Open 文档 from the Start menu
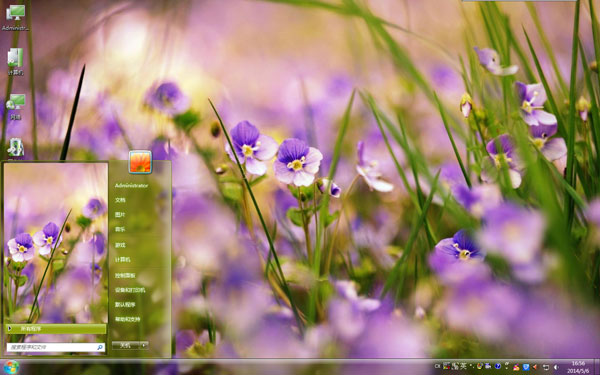This screenshot has width=600, height=375. (120, 200)
